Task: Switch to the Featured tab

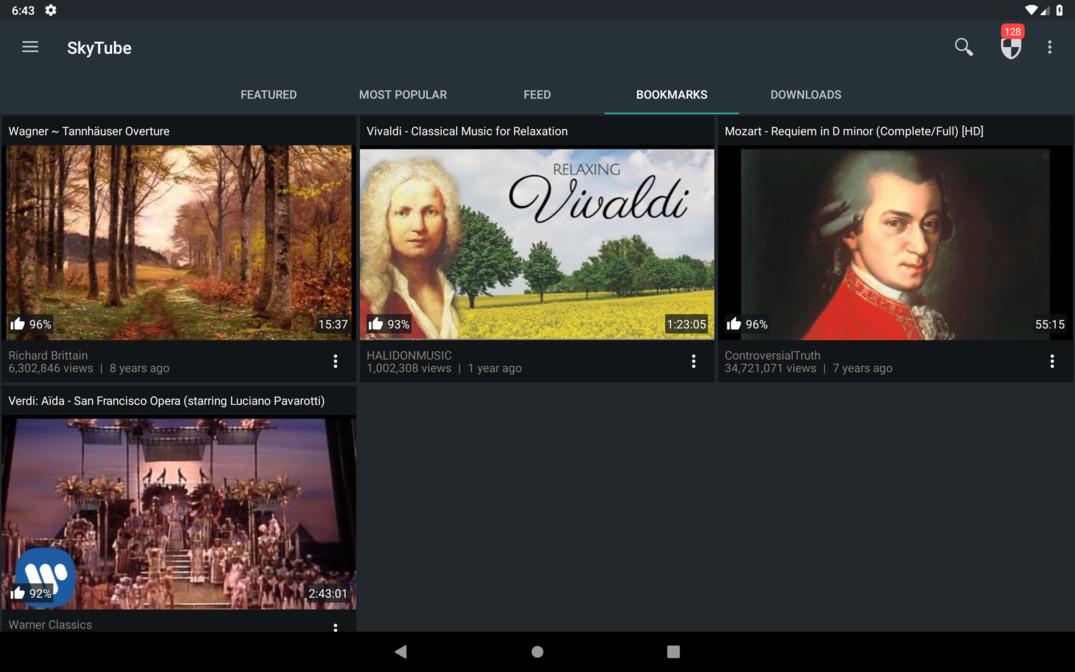Action: click(x=268, y=95)
